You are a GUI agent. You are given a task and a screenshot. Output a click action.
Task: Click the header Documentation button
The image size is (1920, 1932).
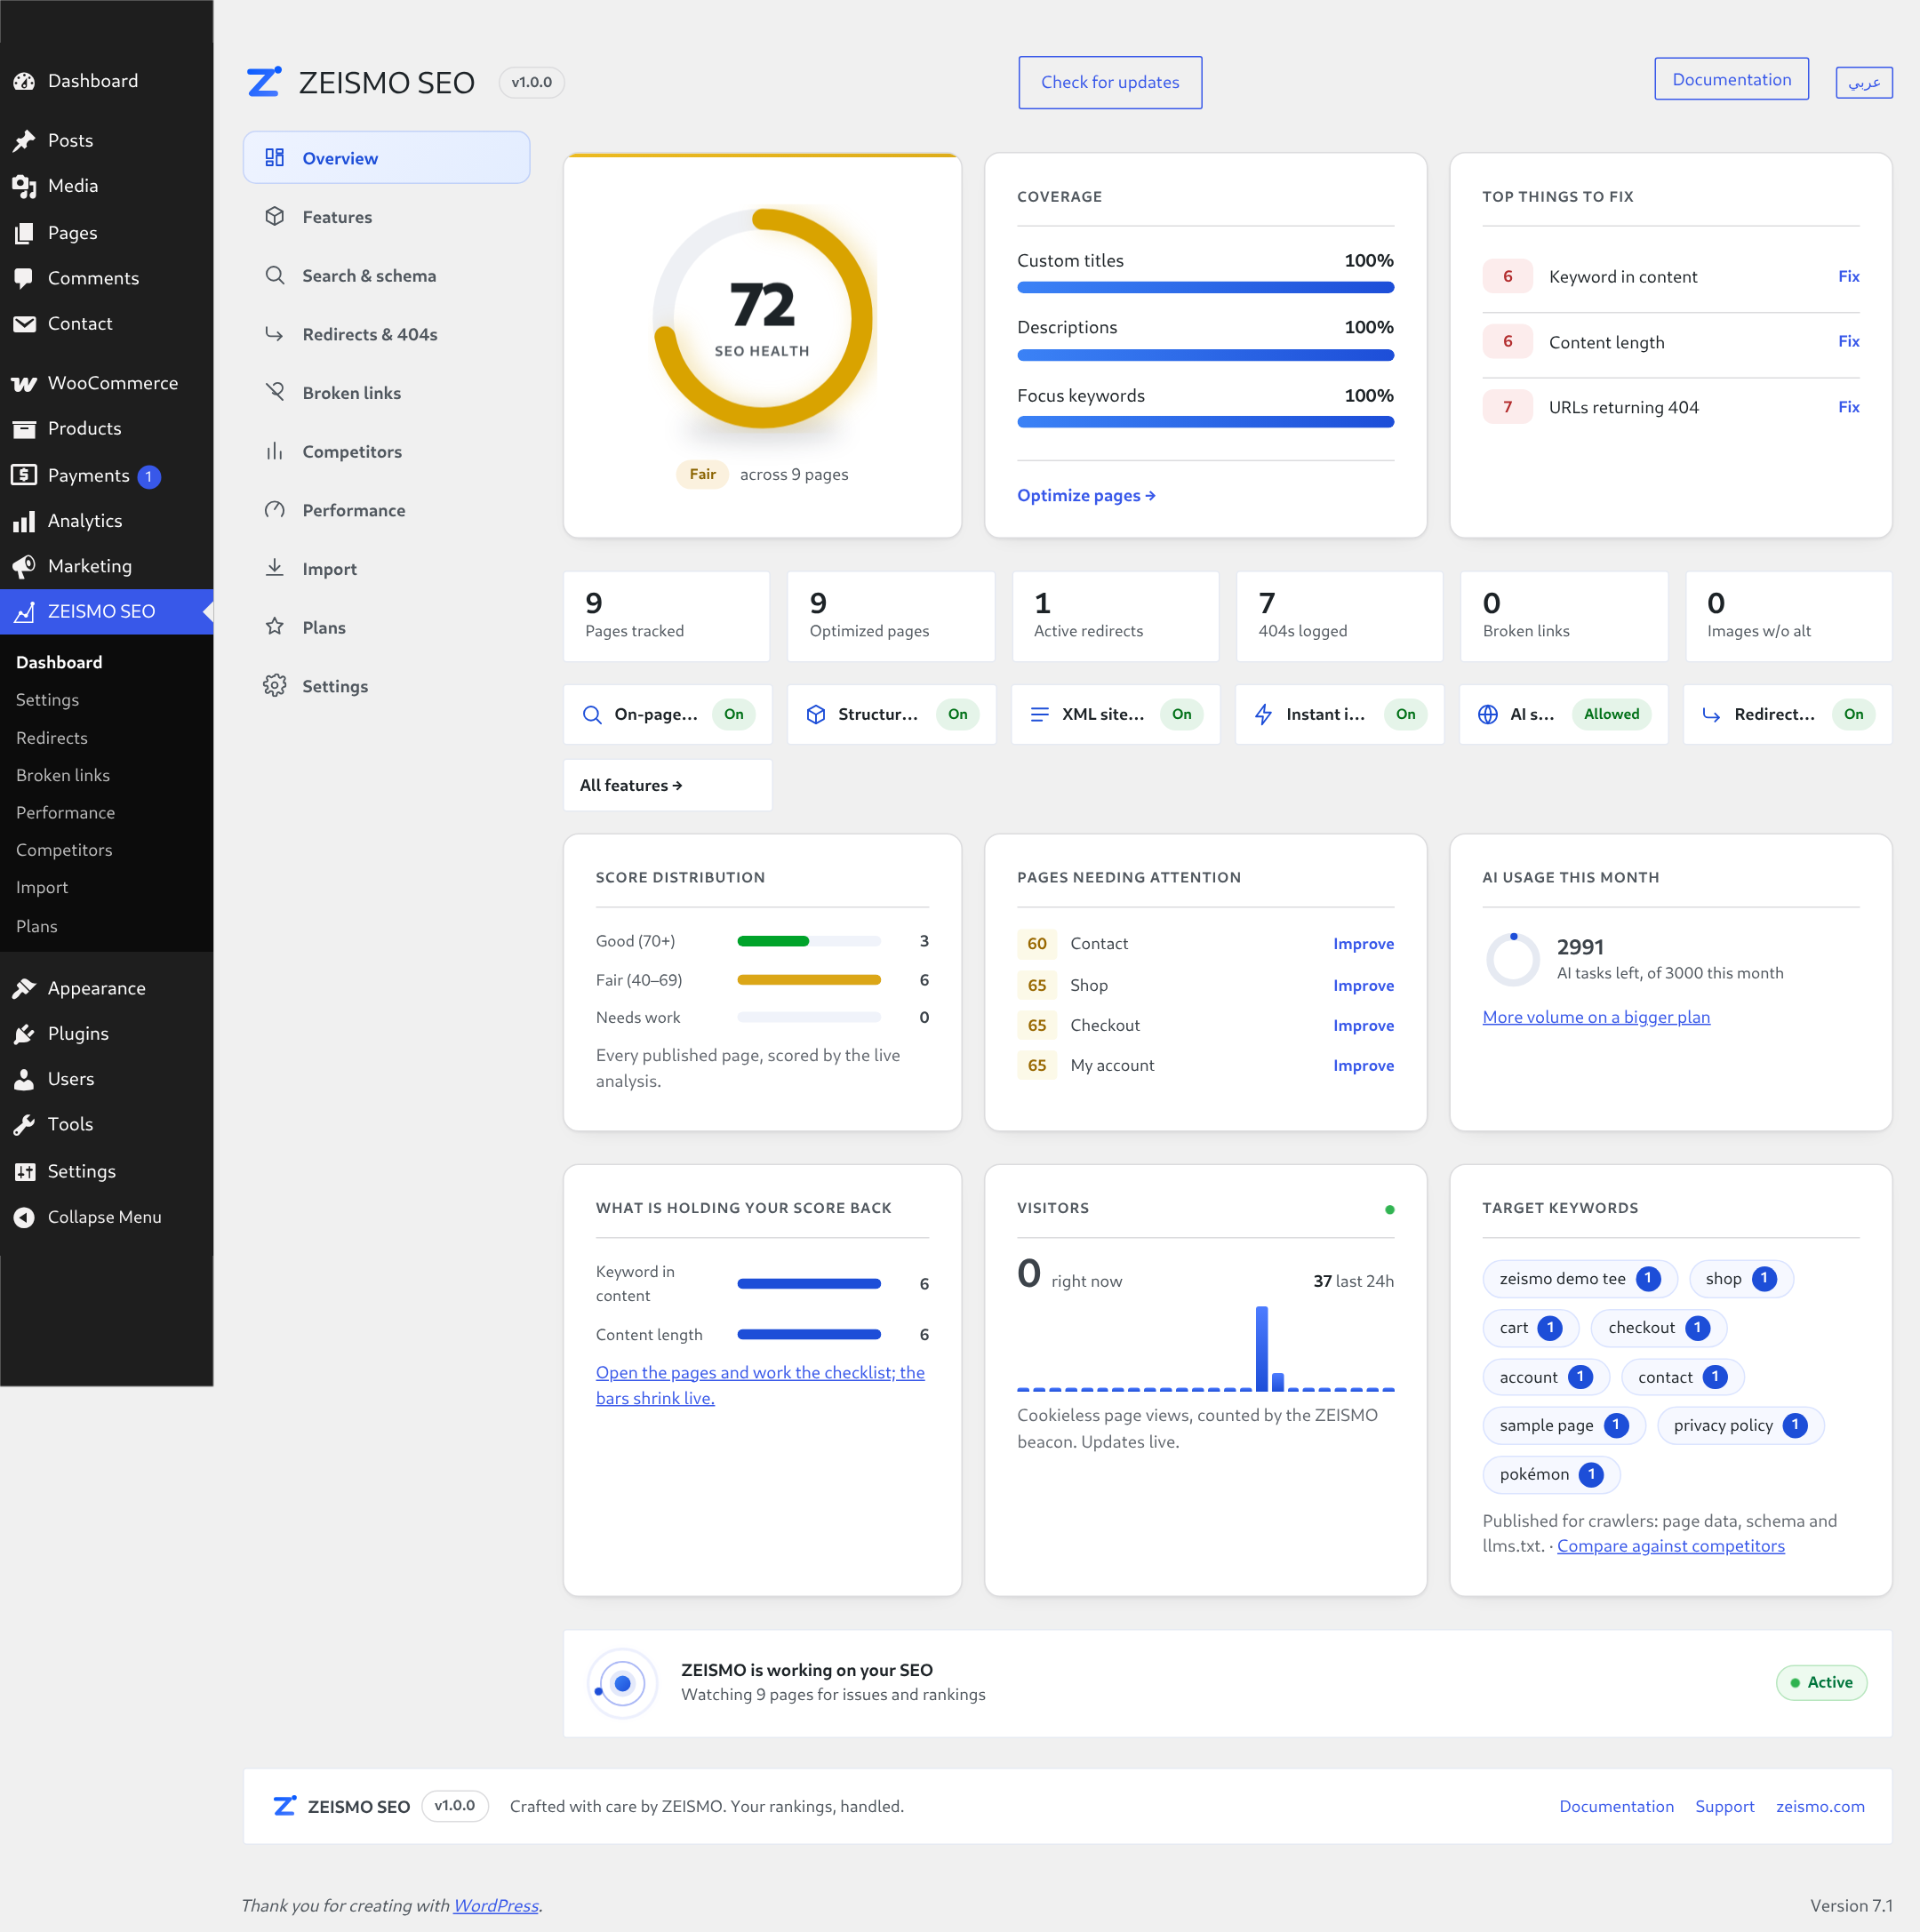pyautogui.click(x=1732, y=79)
